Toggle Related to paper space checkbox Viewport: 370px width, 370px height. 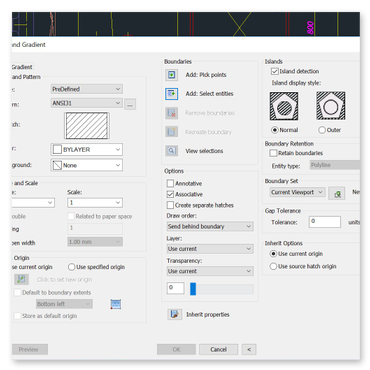pyautogui.click(x=71, y=216)
